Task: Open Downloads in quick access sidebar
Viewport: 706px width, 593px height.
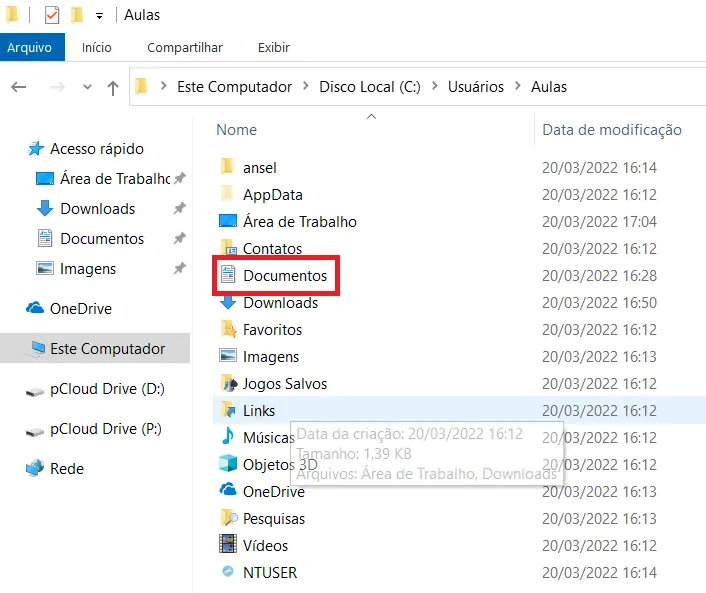Action: pos(98,209)
